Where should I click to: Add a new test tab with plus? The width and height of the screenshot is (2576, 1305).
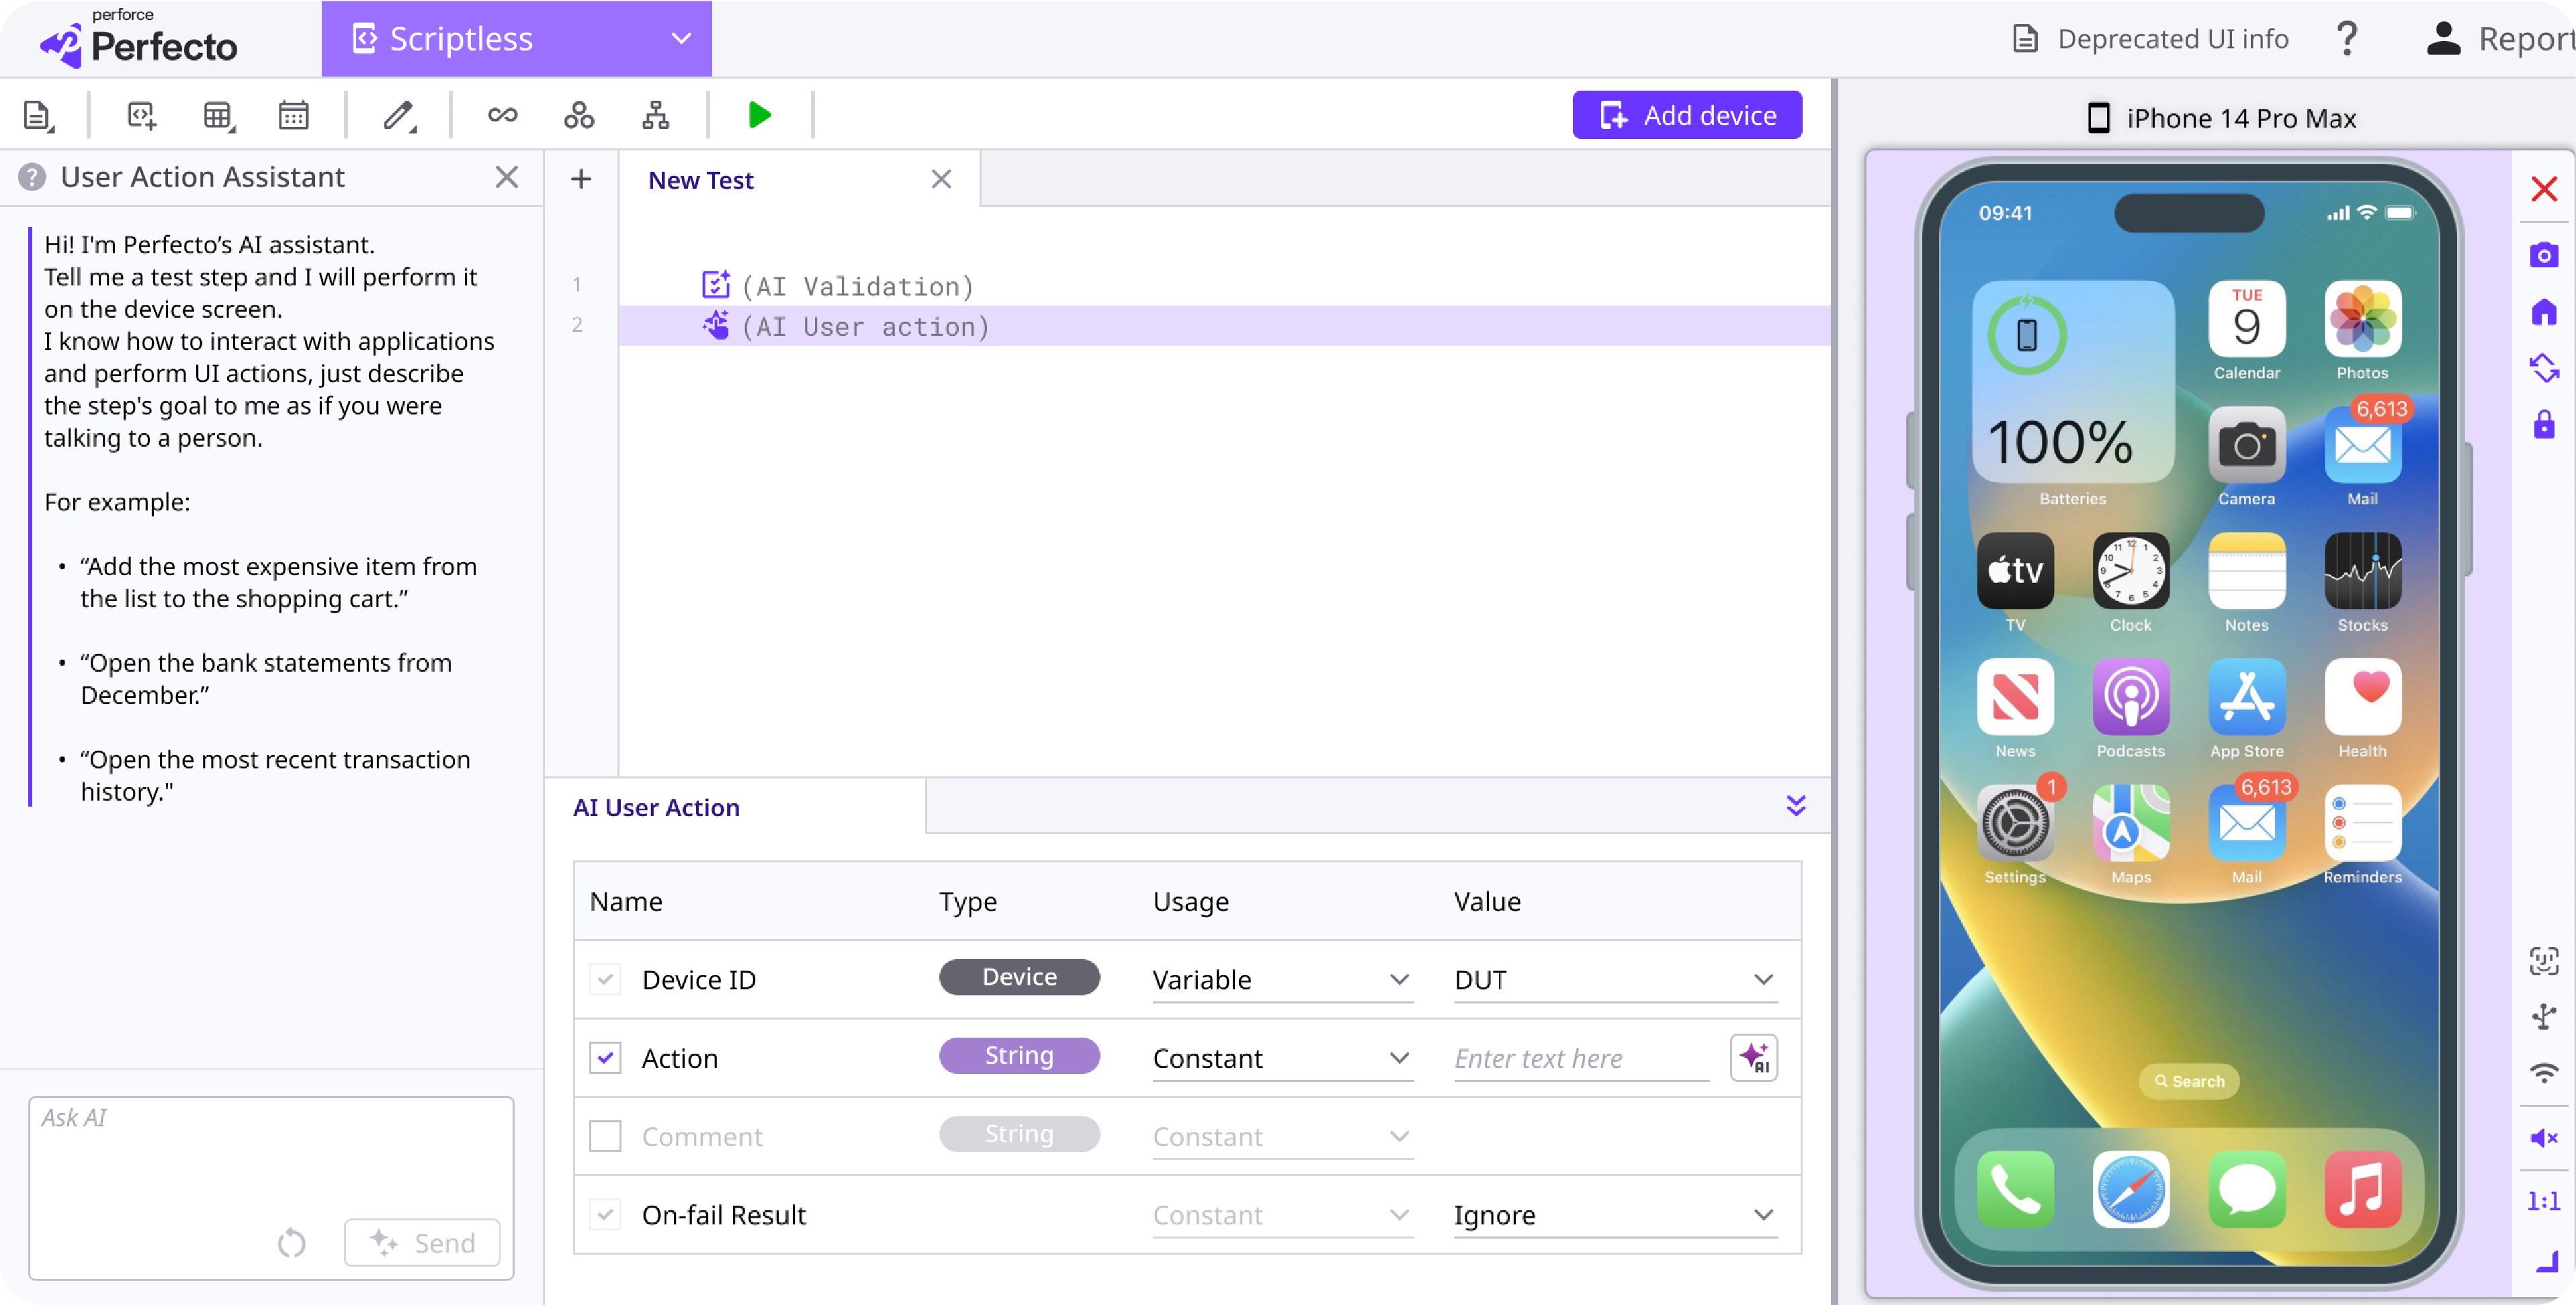[581, 179]
